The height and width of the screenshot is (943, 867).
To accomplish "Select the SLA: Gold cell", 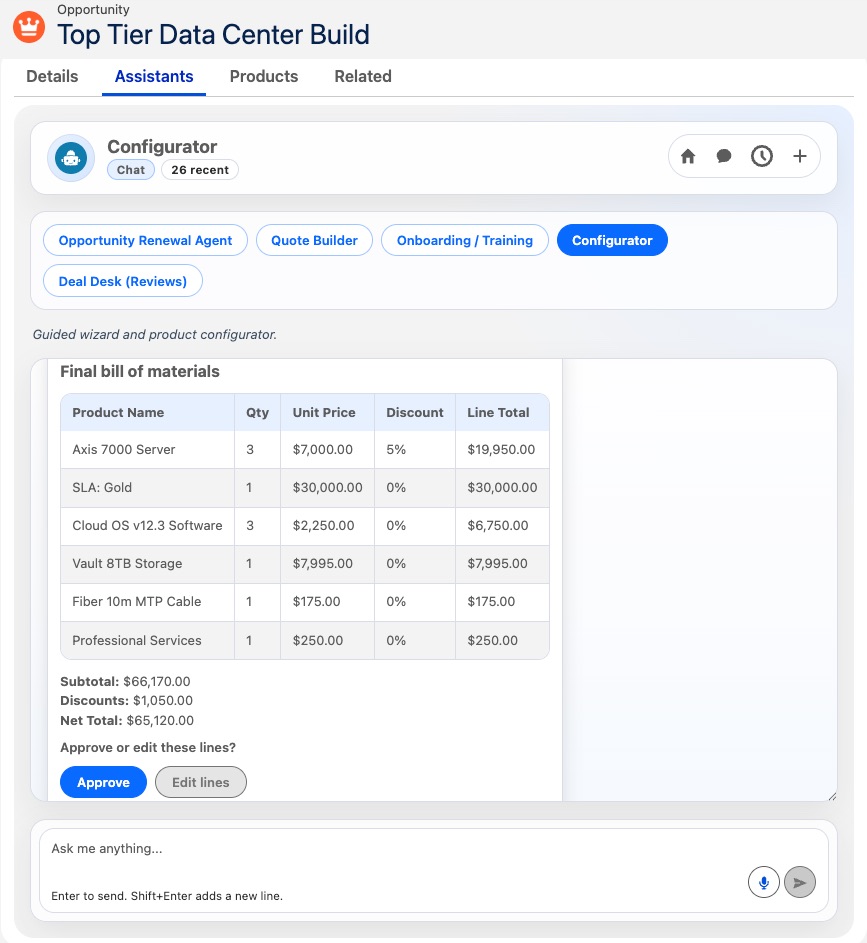I will pos(147,488).
